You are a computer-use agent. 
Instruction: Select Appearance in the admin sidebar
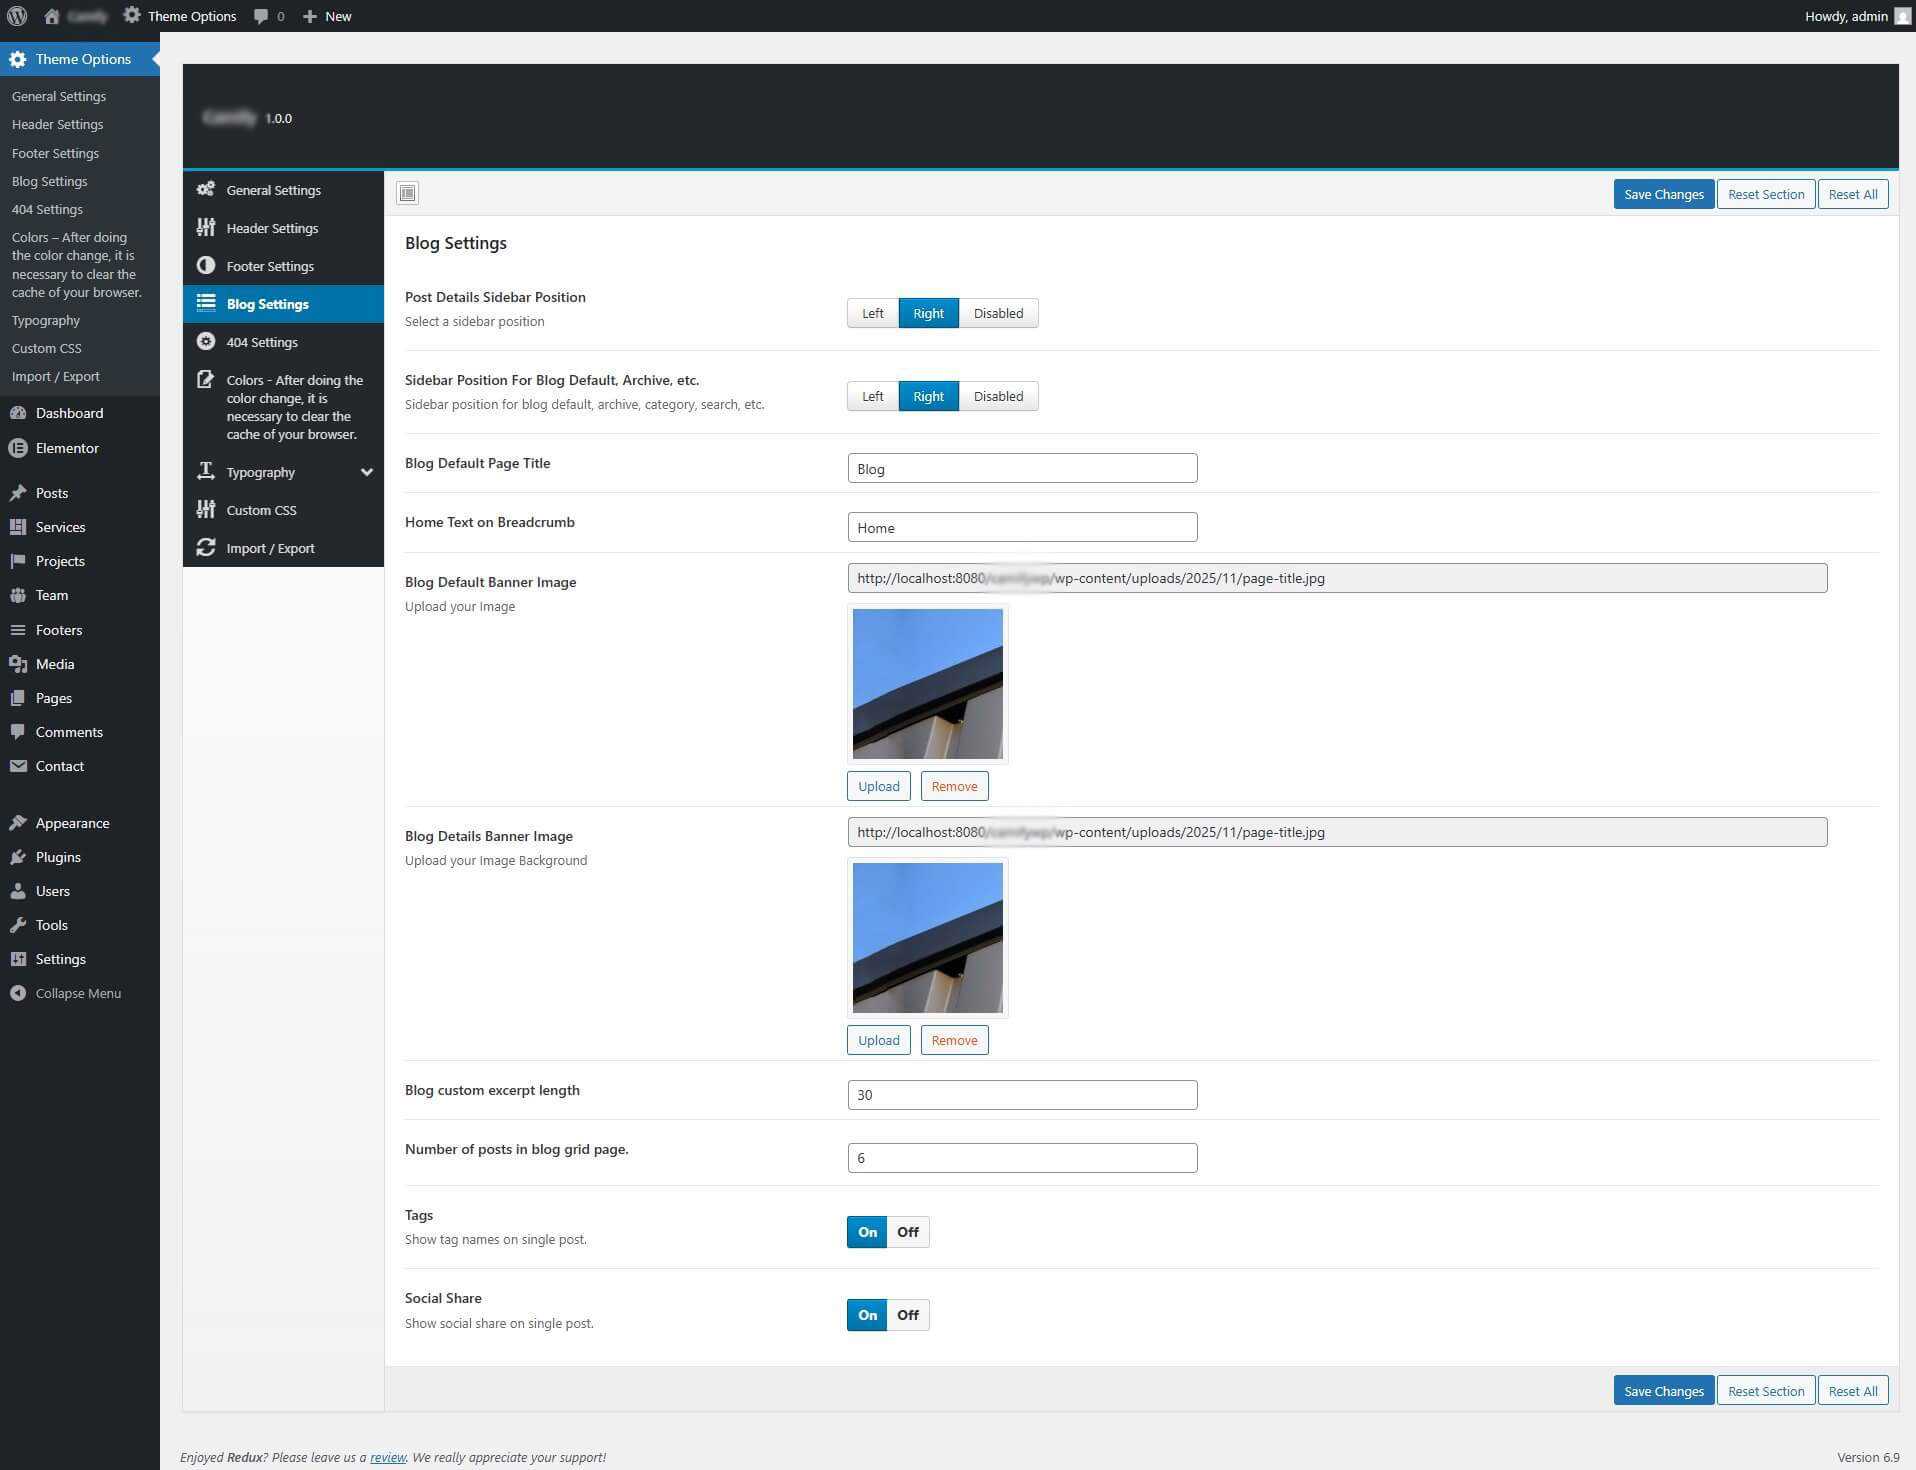click(72, 823)
